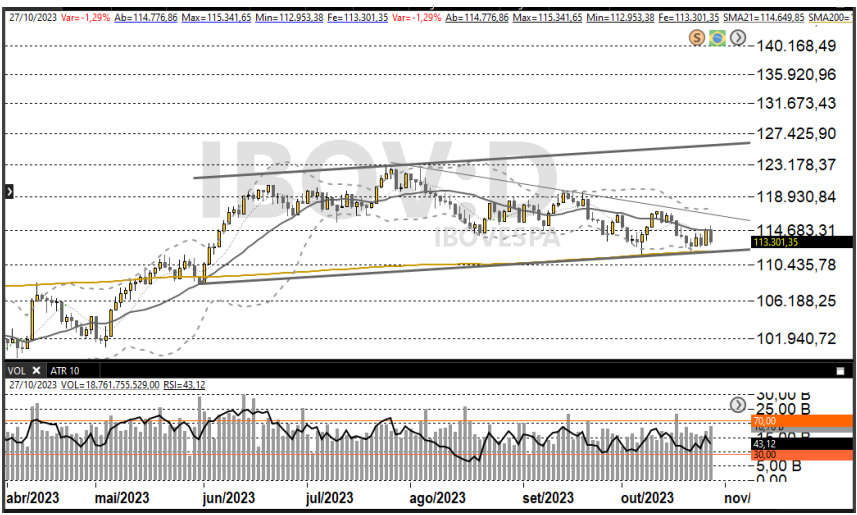Image resolution: width=857 pixels, height=515 pixels.
Task: Click the round arrow icon beside the flag
Action: [x=738, y=37]
